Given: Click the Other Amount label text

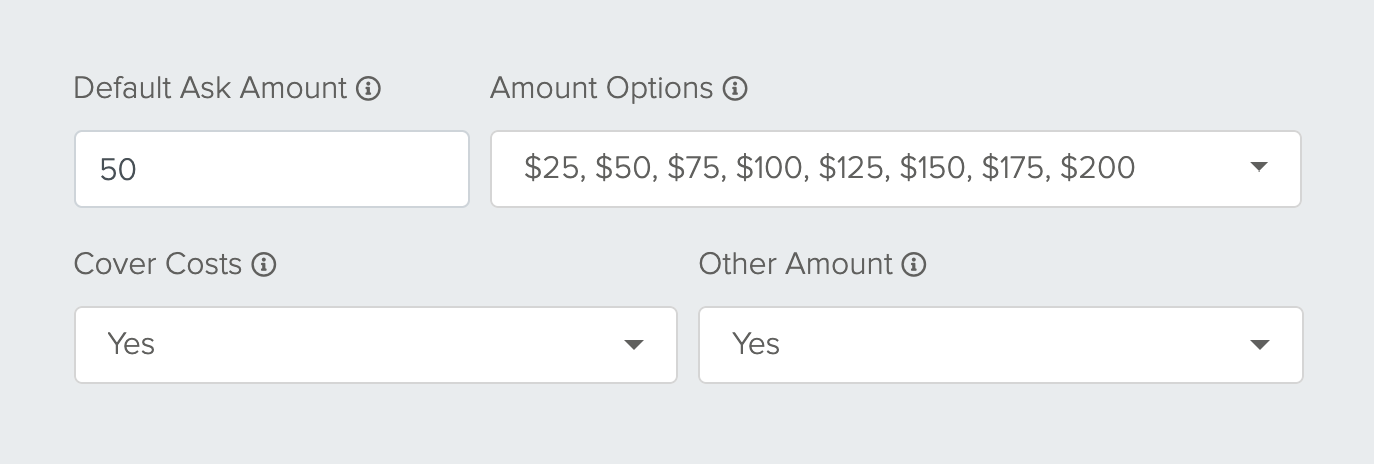Looking at the screenshot, I should (796, 264).
